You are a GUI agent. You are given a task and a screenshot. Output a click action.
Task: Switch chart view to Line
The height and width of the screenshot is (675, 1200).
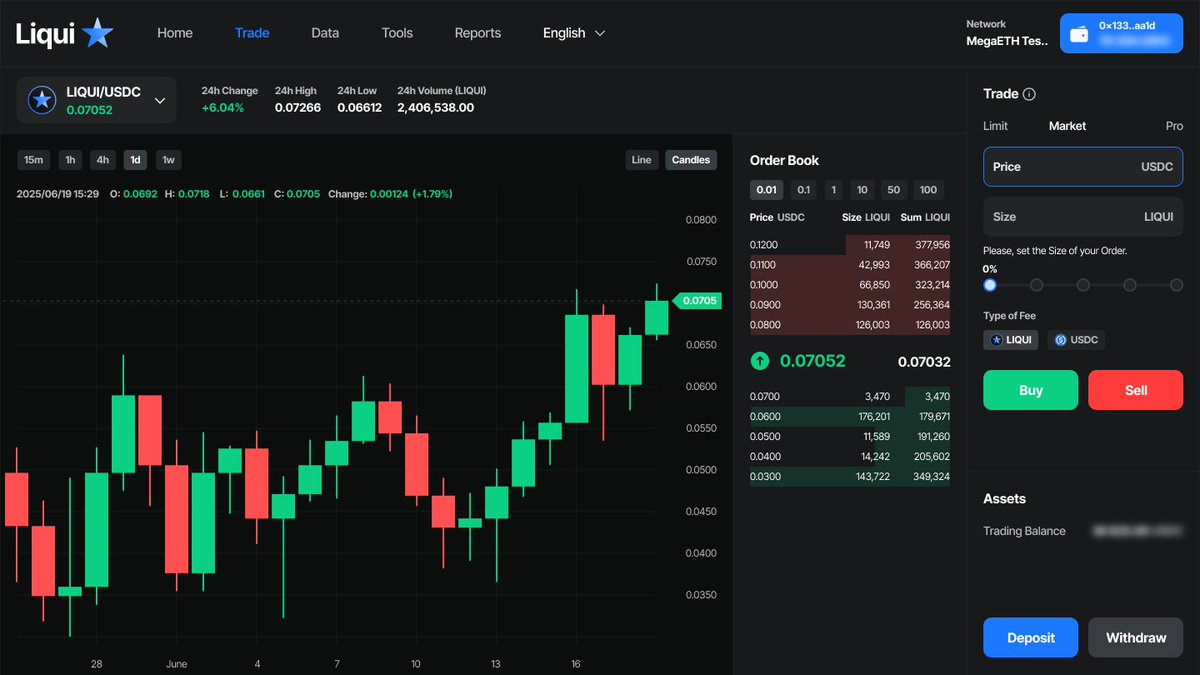tap(641, 159)
